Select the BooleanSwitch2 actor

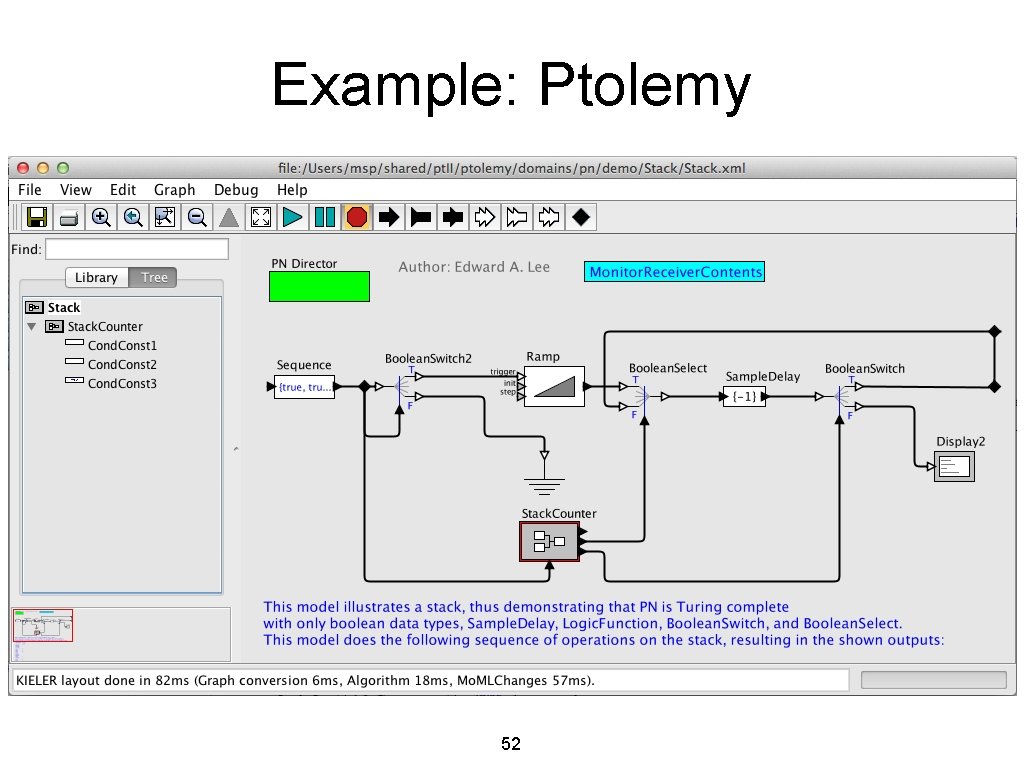point(400,387)
